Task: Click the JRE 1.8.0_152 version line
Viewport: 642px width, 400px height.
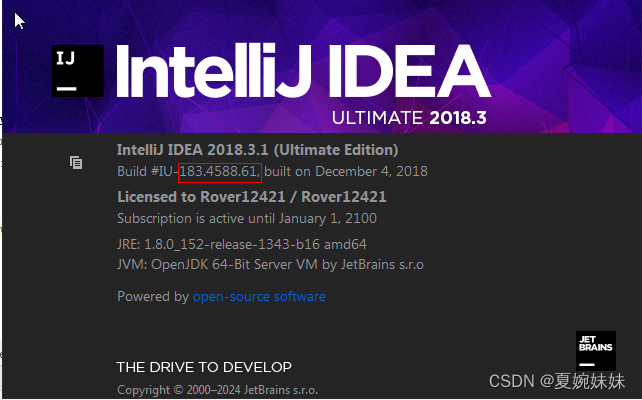Action: click(242, 244)
